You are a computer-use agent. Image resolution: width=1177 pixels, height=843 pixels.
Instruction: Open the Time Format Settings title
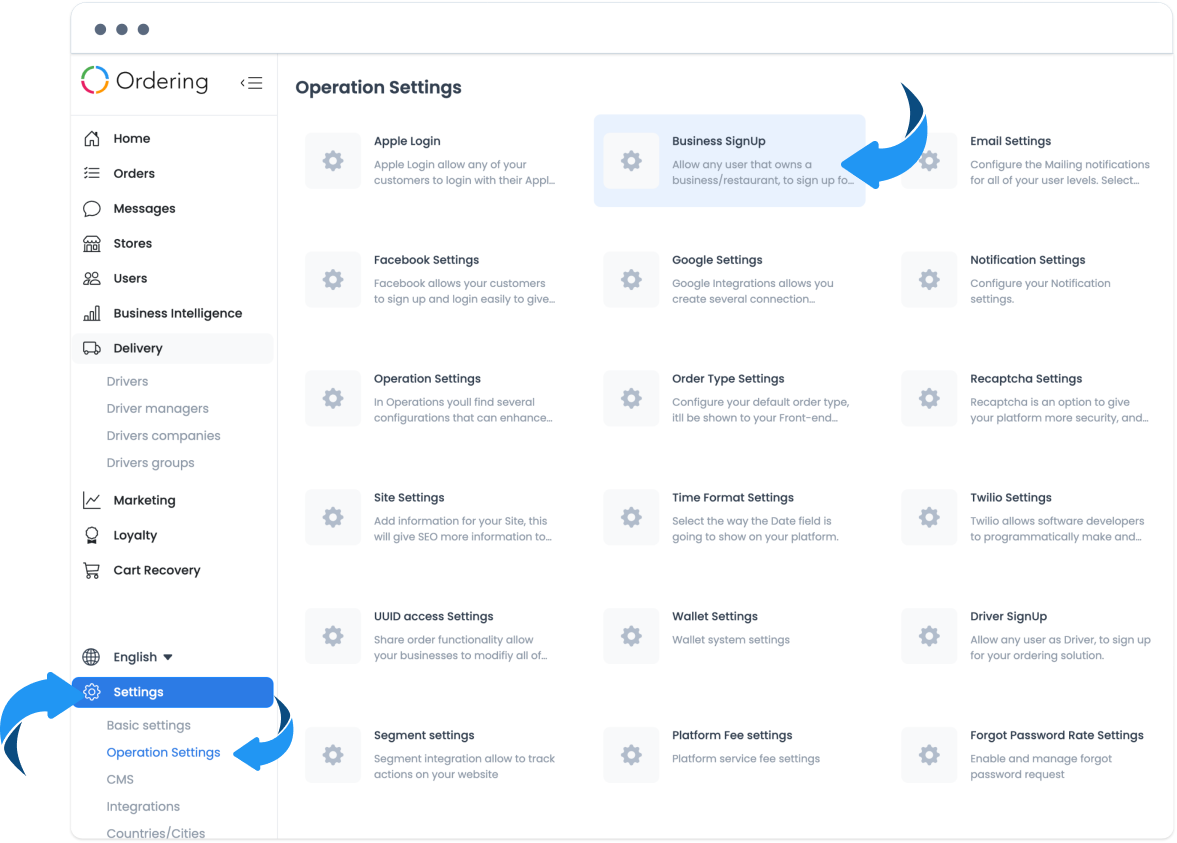733,498
